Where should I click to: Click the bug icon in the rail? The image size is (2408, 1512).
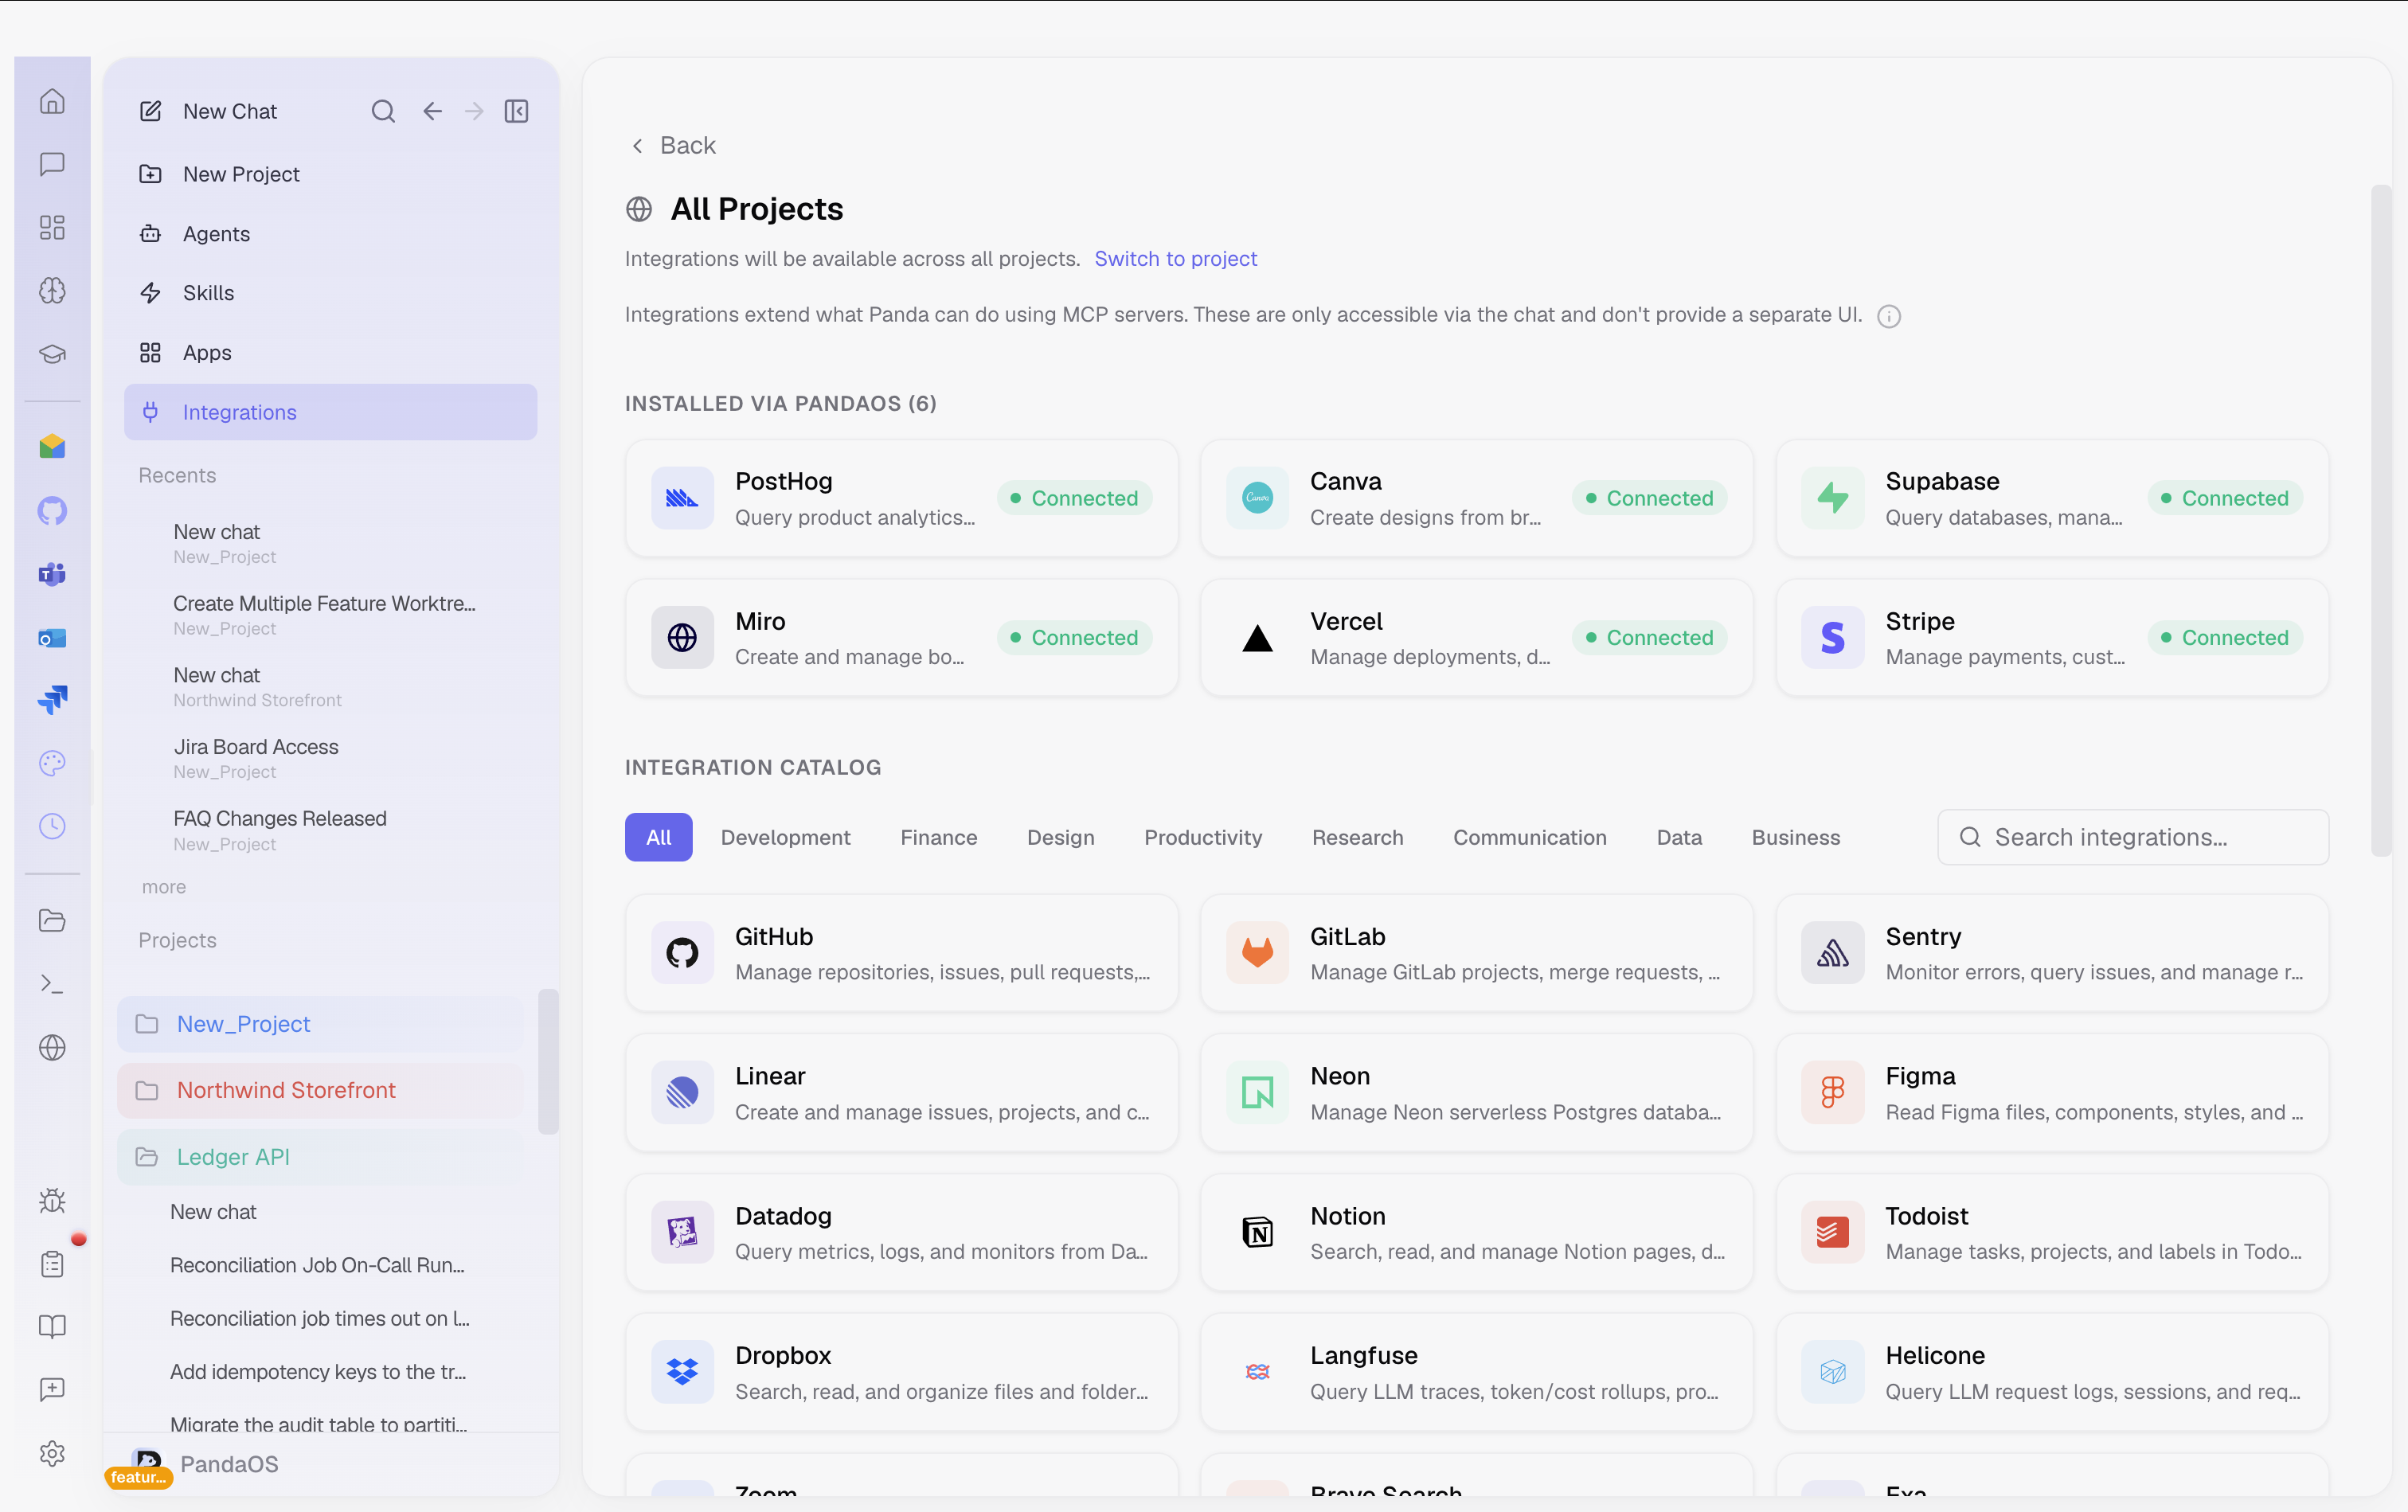click(52, 1200)
